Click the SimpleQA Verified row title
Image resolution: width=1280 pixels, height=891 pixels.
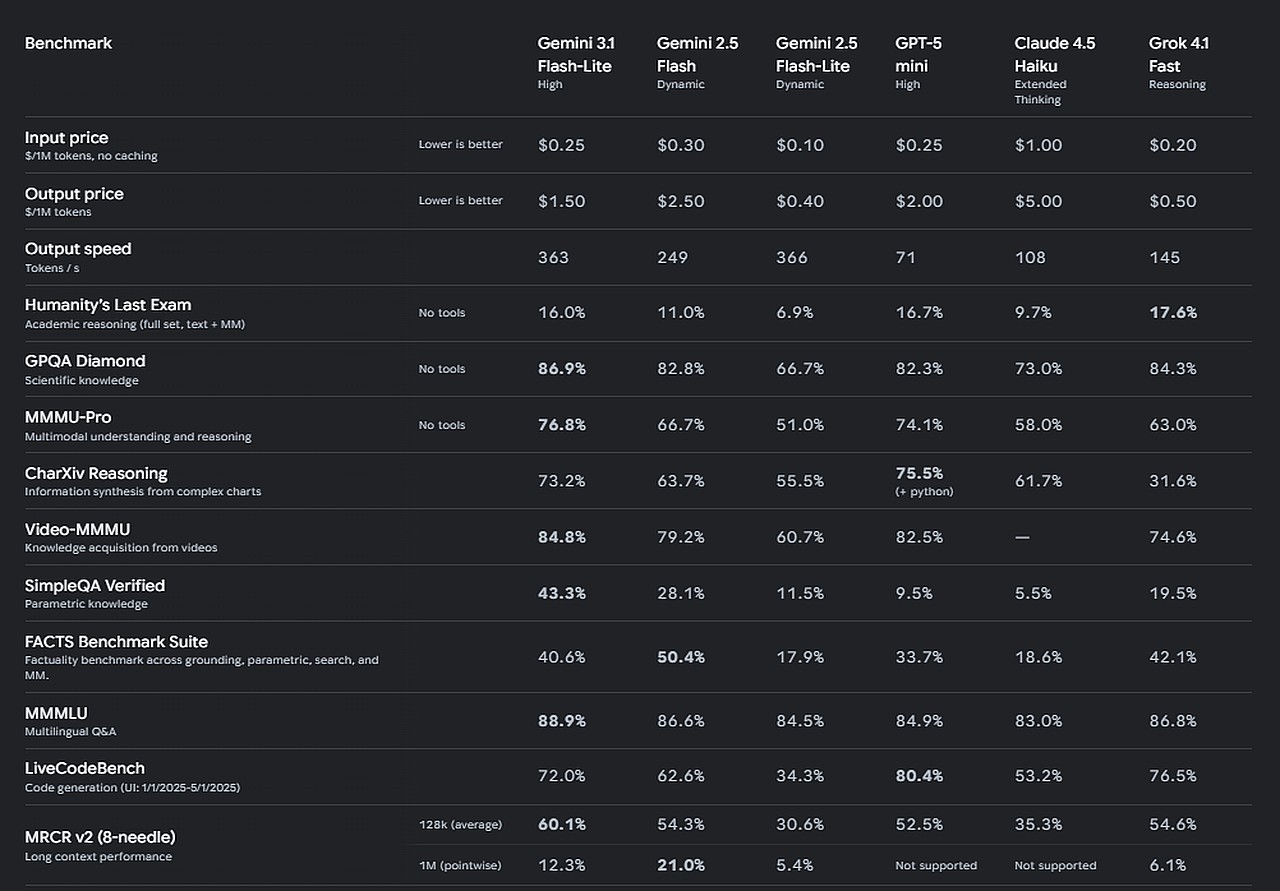pos(95,585)
